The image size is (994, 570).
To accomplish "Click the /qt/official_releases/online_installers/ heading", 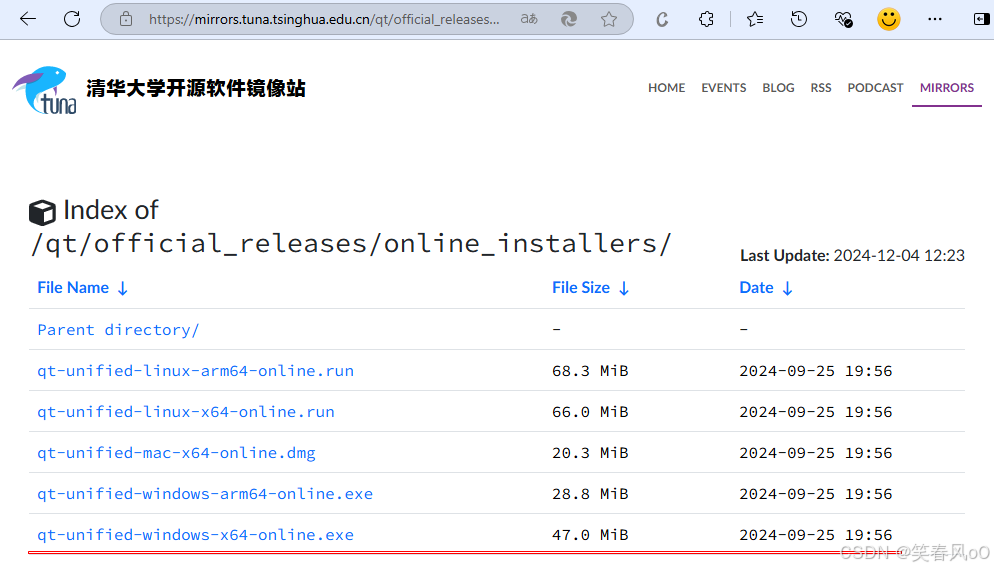I will [x=351, y=244].
